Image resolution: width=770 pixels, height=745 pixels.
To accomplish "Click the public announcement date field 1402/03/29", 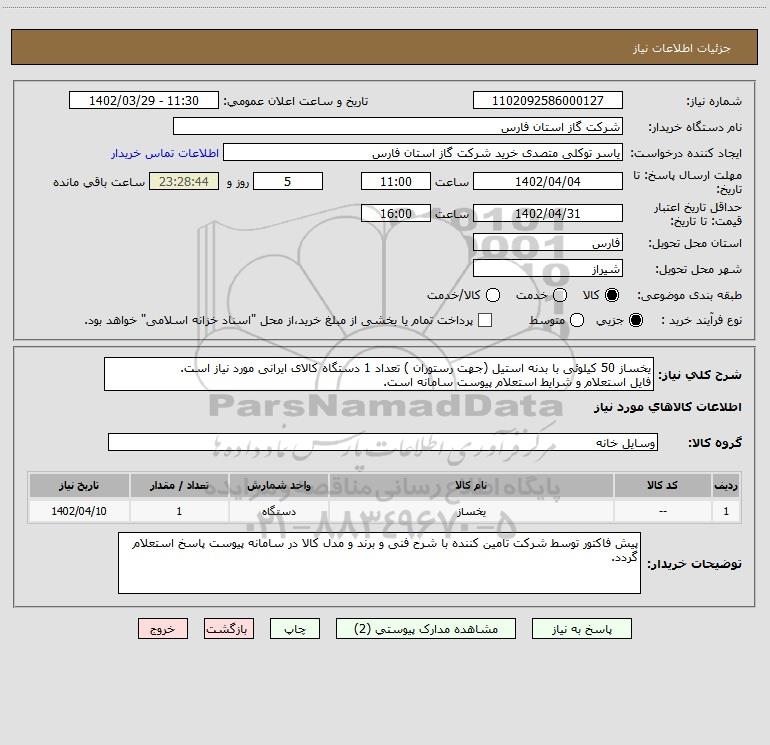I will 144,101.
